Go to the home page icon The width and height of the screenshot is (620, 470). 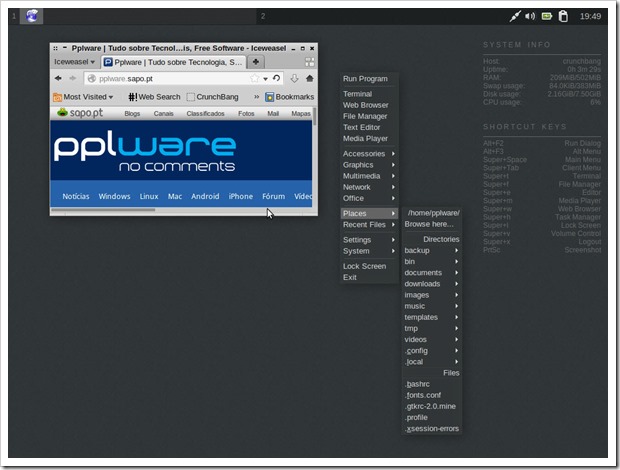point(310,78)
